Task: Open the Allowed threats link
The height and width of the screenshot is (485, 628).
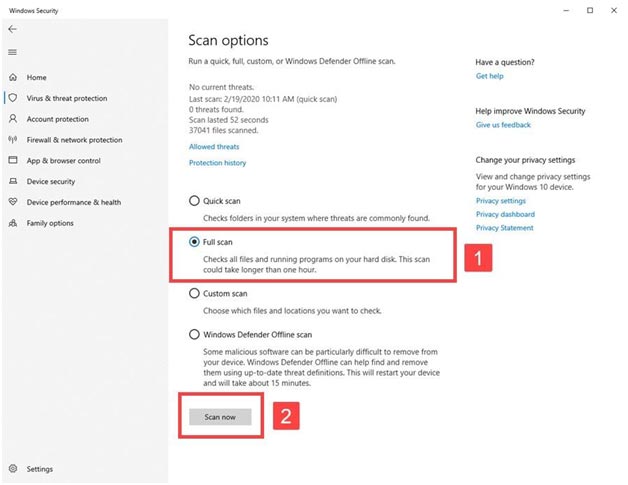Action: (214, 147)
